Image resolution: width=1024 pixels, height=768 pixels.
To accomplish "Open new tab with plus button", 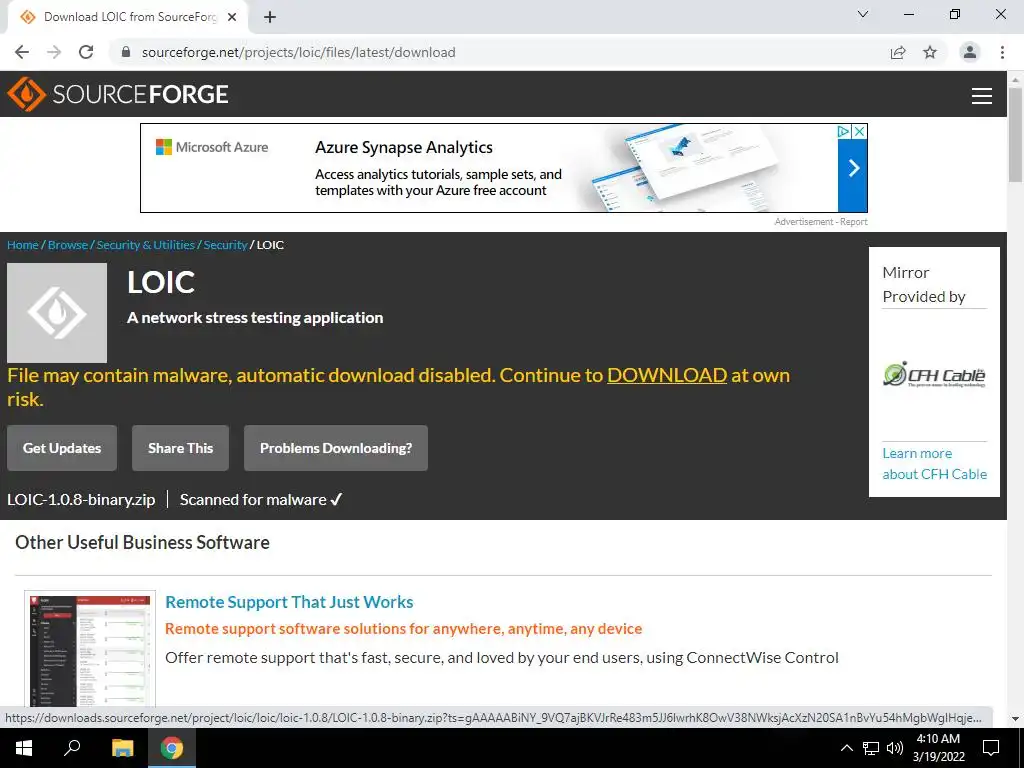I will 270,17.
